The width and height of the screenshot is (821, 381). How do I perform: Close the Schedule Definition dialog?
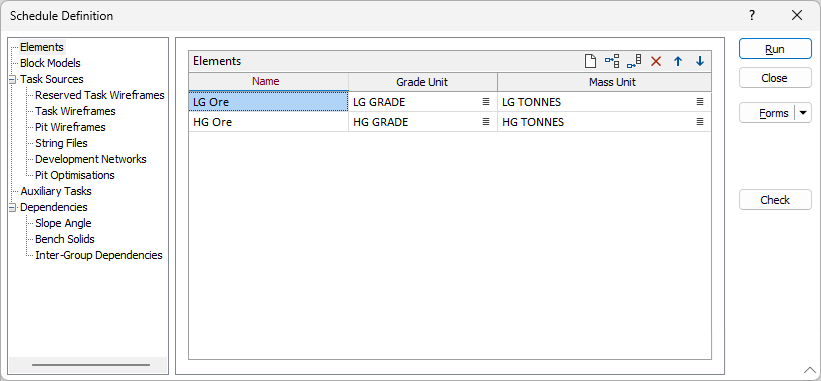tap(797, 16)
